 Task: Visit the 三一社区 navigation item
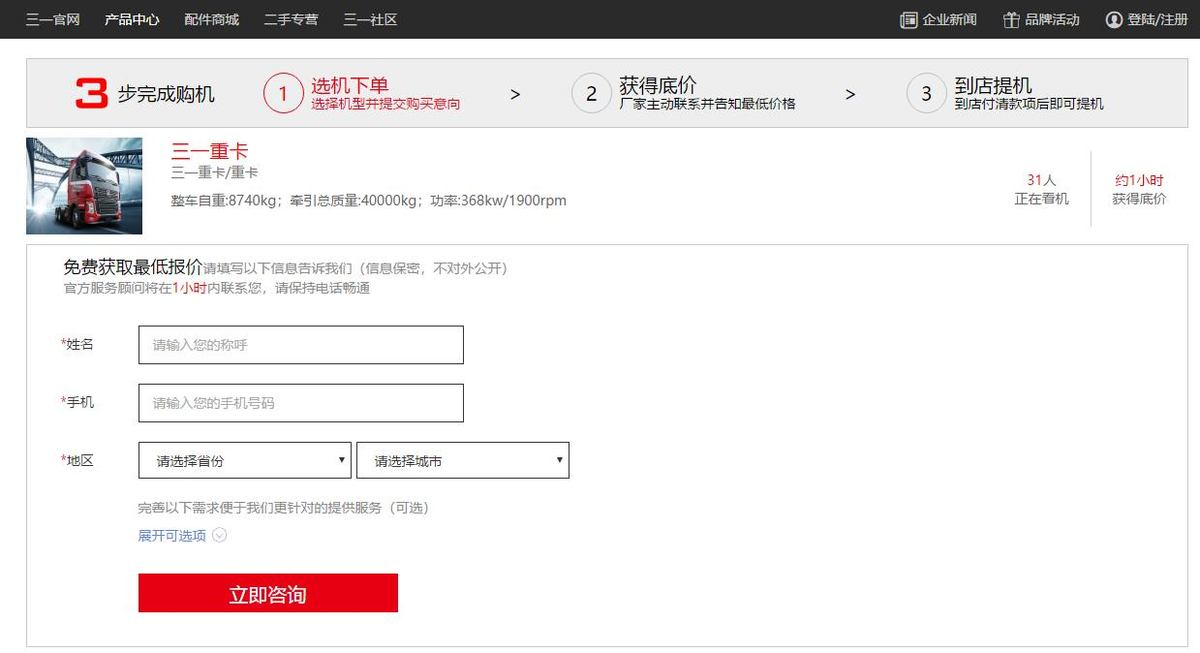(370, 19)
